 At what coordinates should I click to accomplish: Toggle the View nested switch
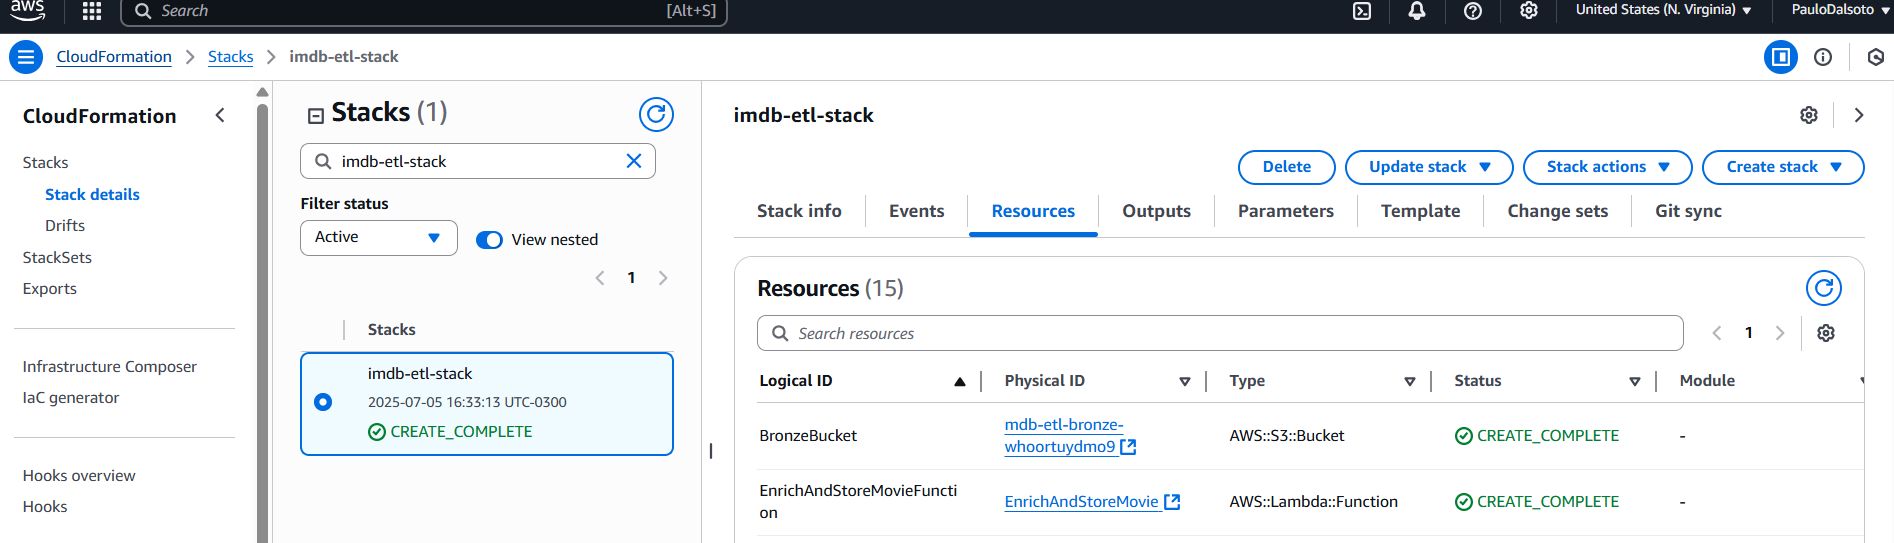(x=489, y=240)
